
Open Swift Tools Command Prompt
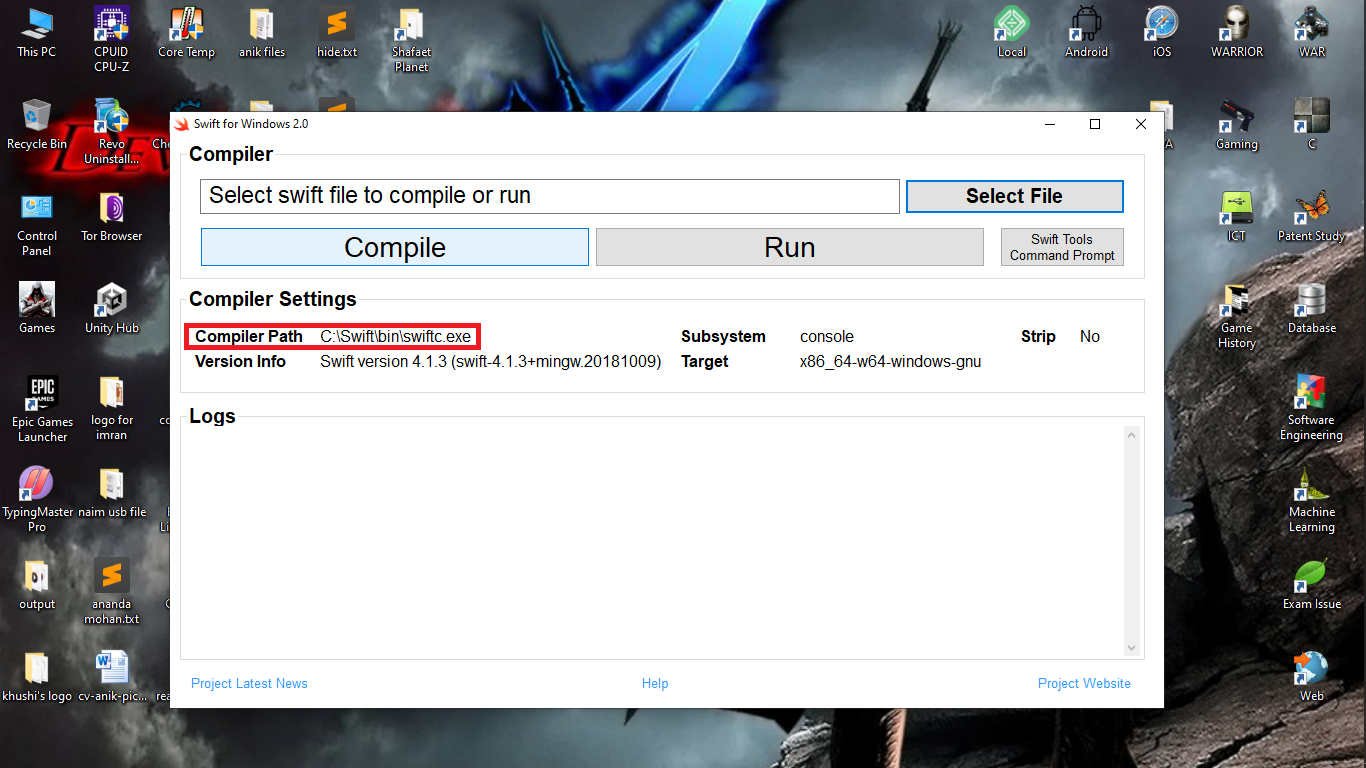pos(1062,247)
